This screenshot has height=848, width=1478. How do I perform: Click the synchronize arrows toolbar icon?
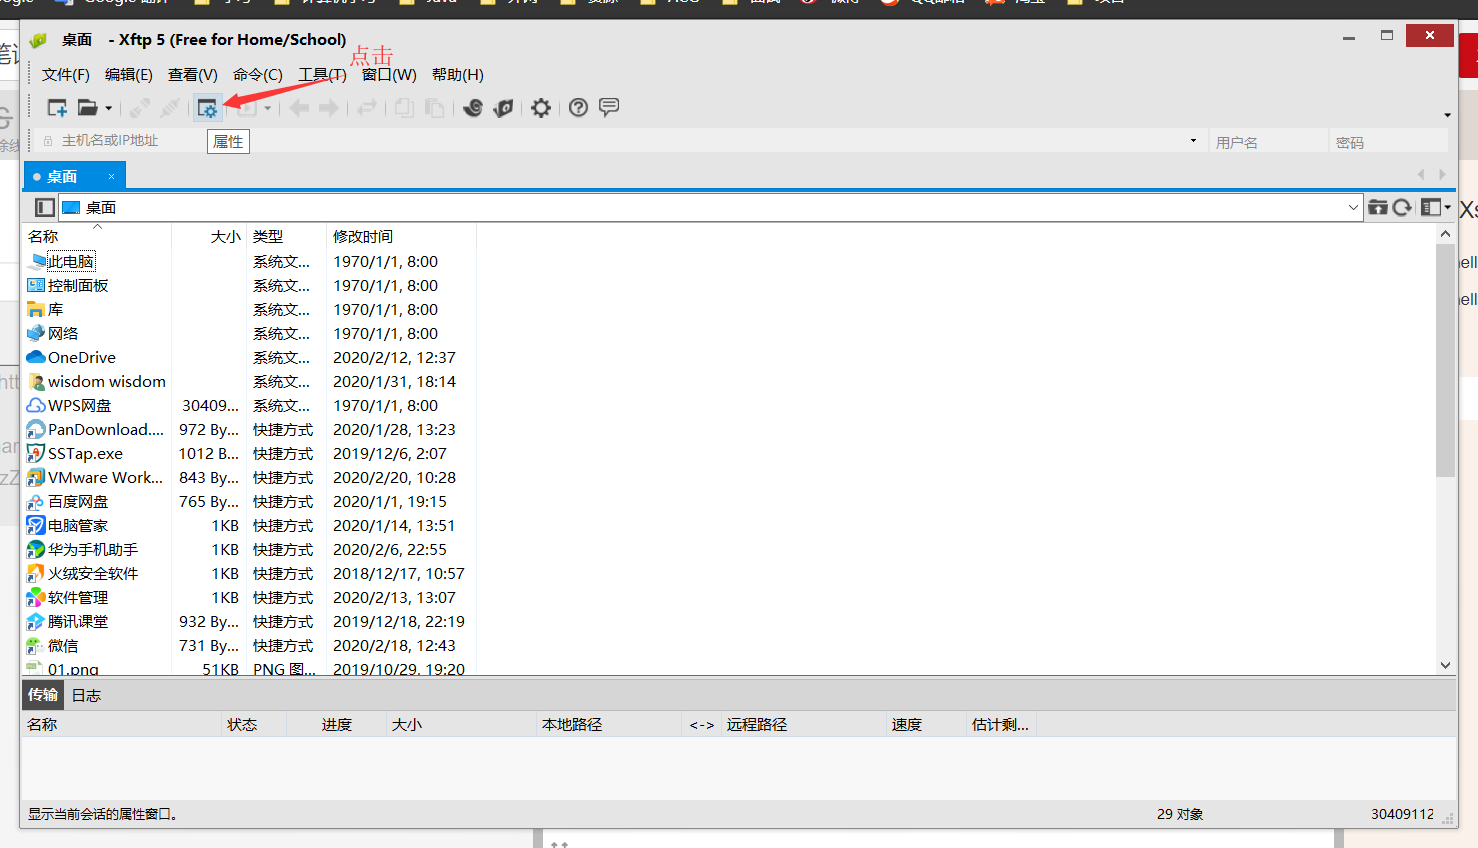[368, 108]
